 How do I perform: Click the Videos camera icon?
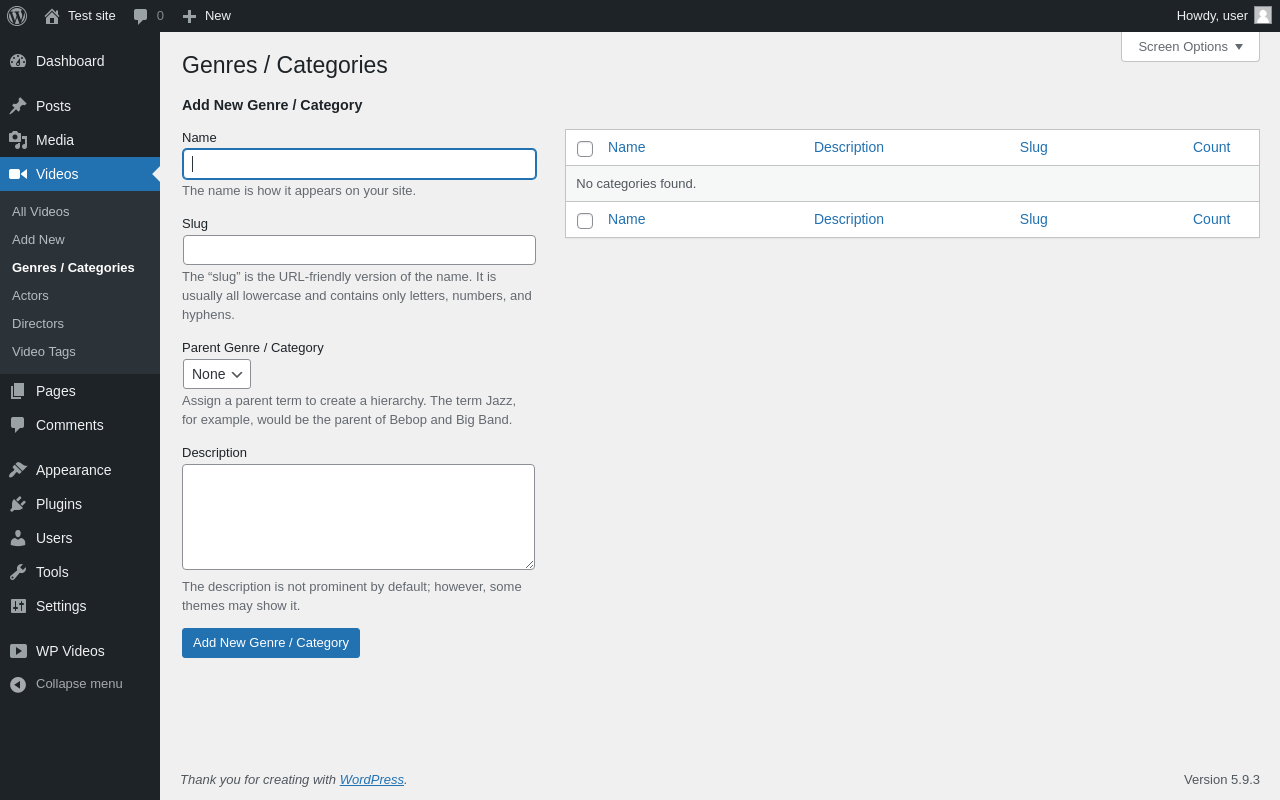coord(18,174)
